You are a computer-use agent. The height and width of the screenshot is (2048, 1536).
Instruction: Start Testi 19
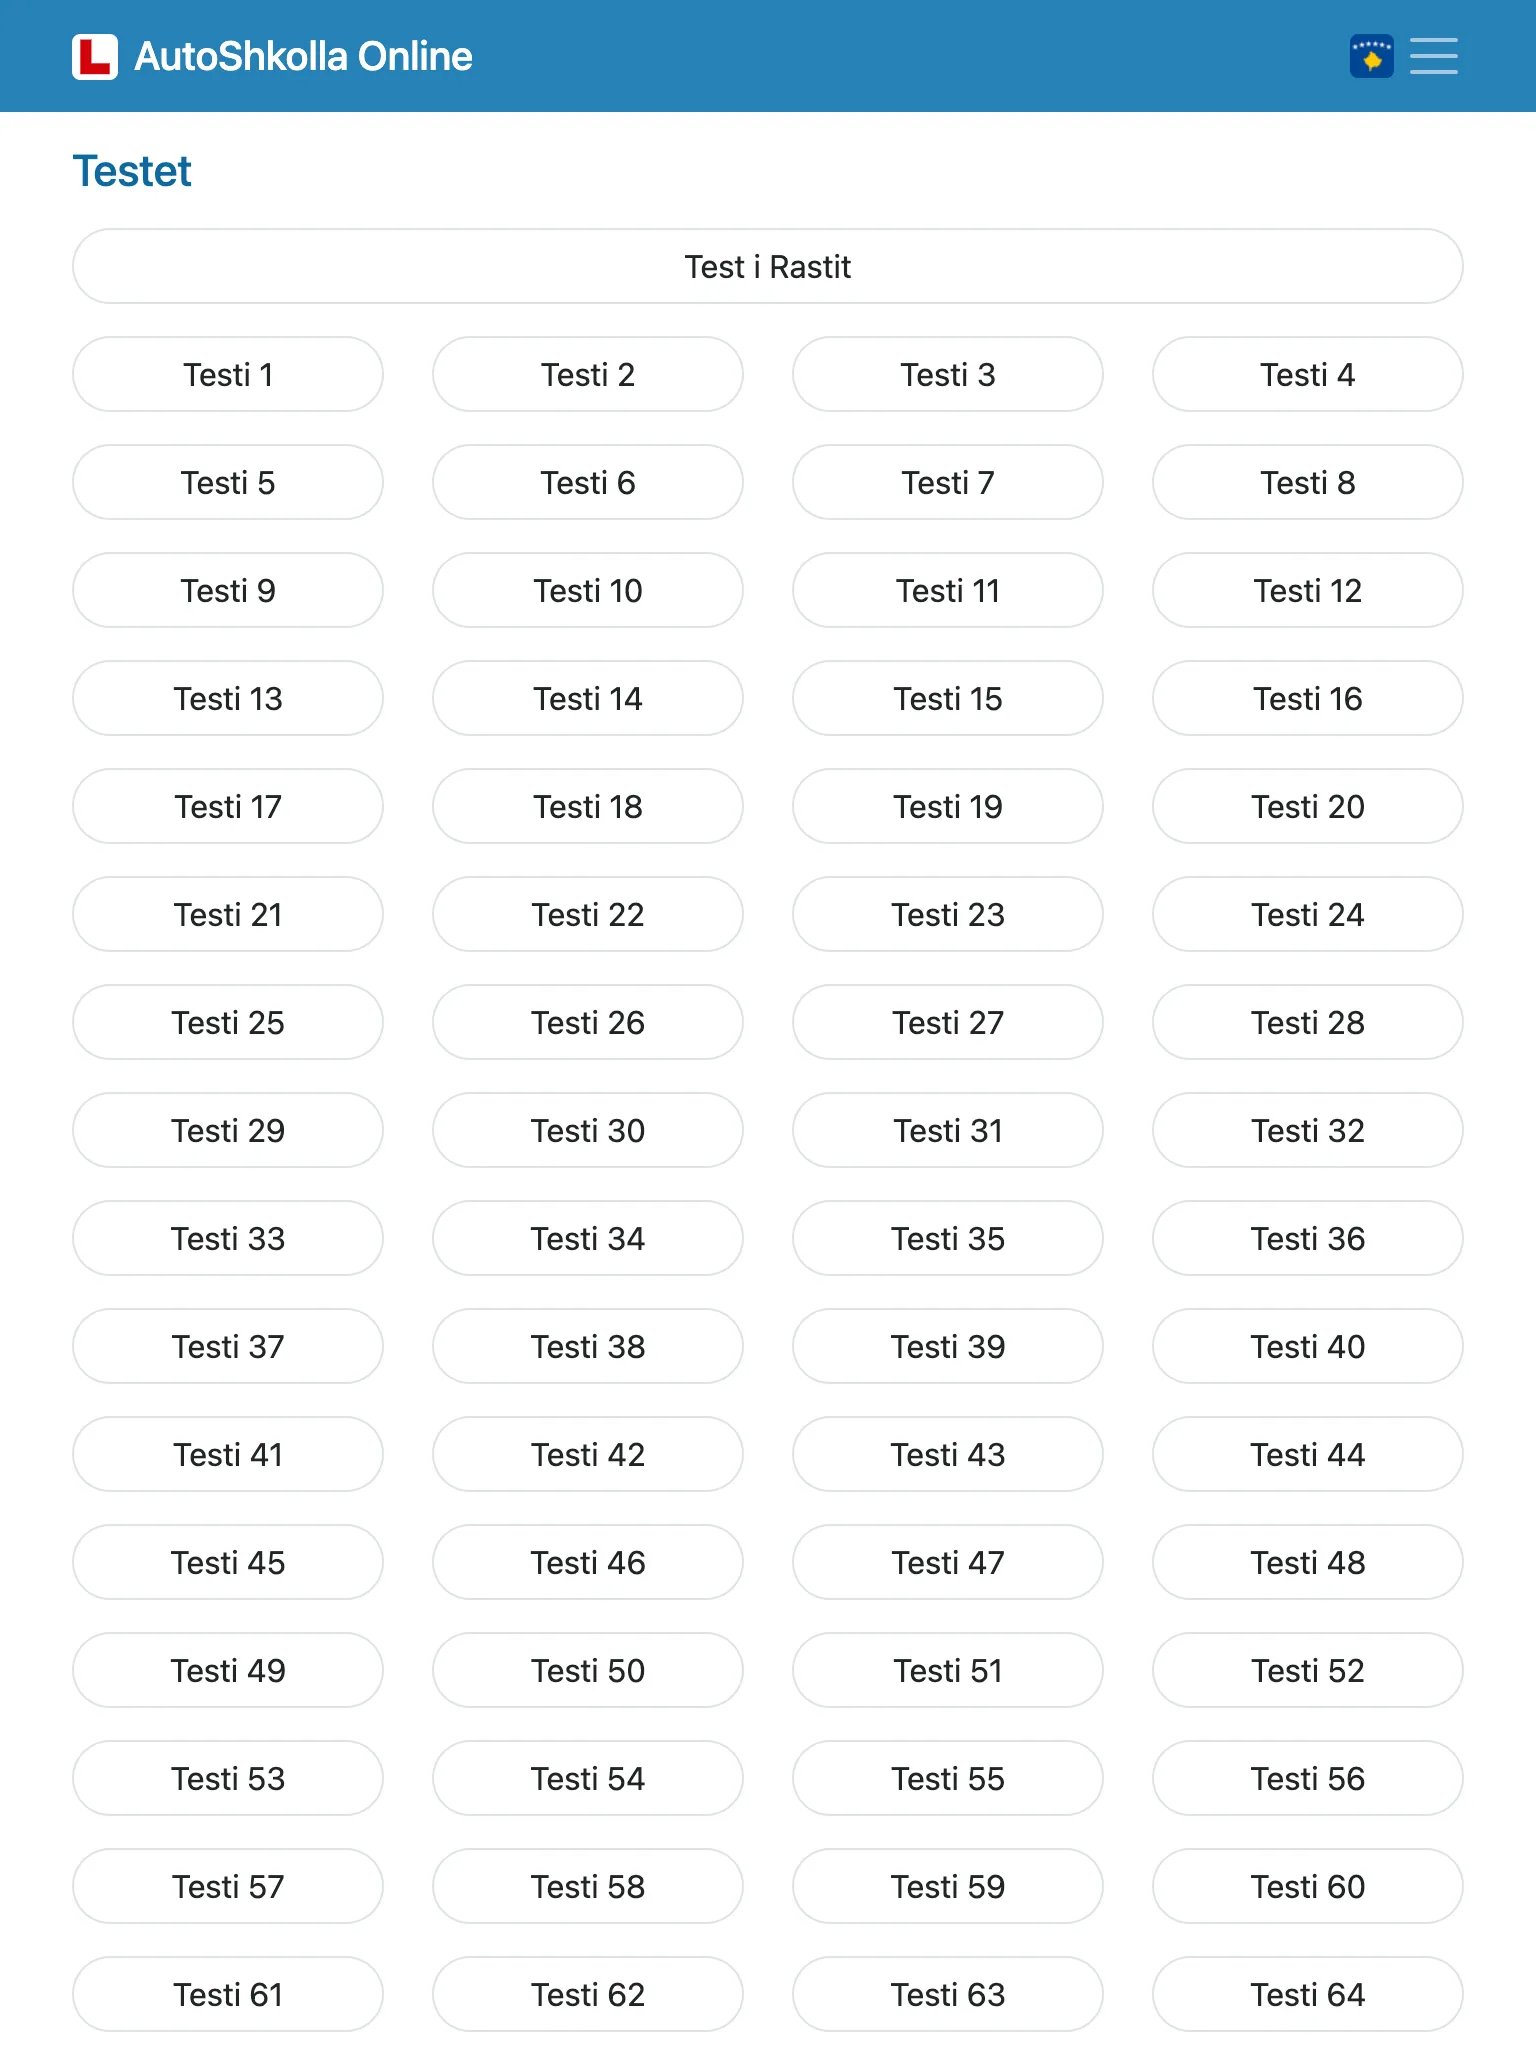tap(948, 806)
